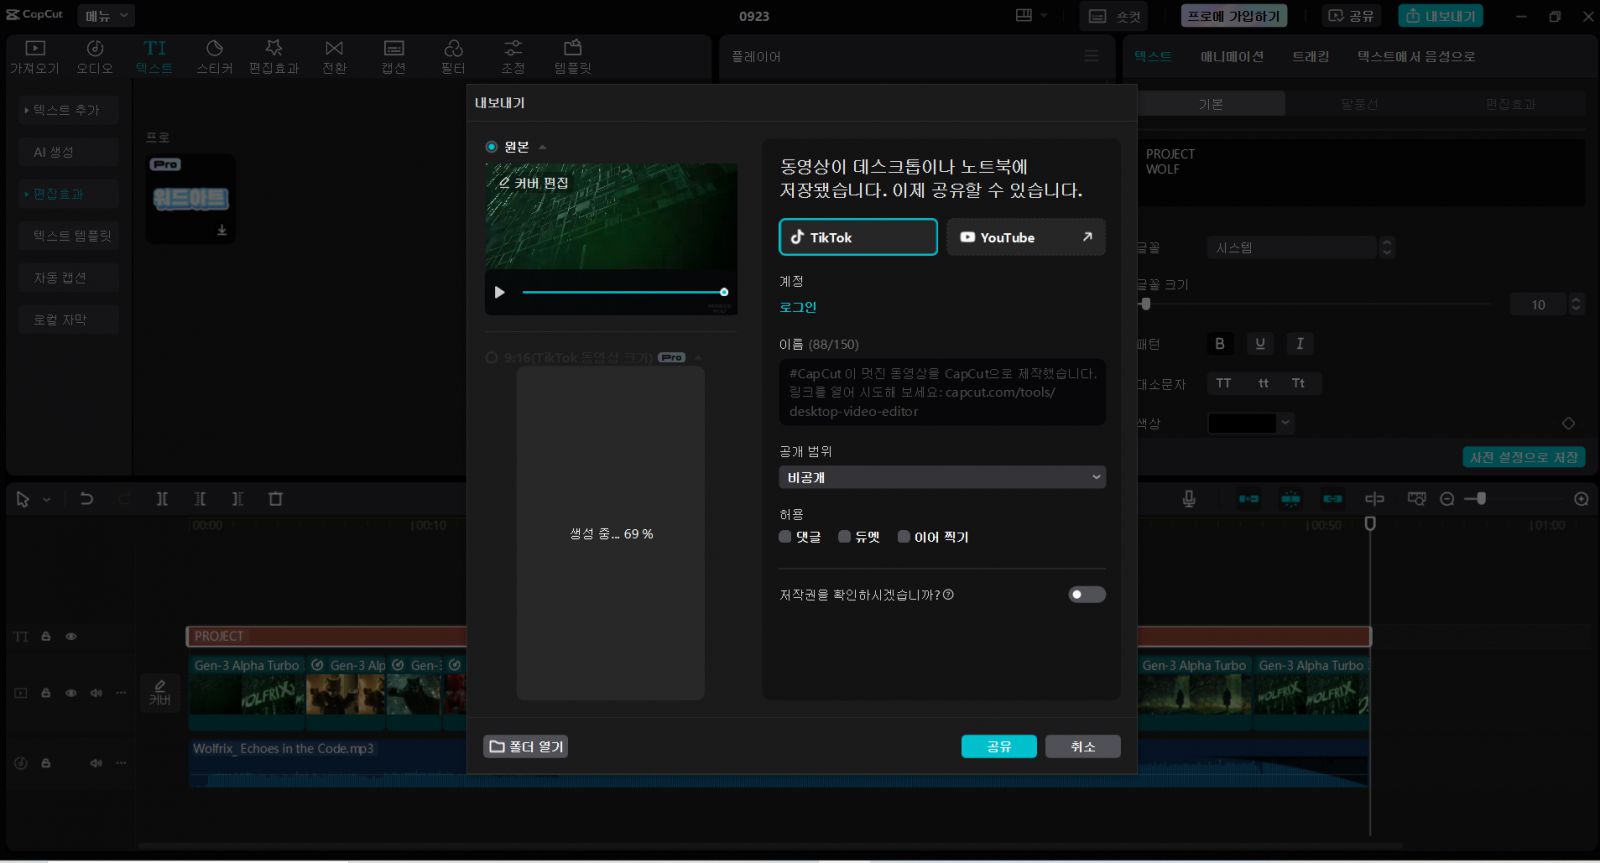The width and height of the screenshot is (1600, 863).
Task: Open the text color dropdown arrow
Action: [x=1286, y=423]
